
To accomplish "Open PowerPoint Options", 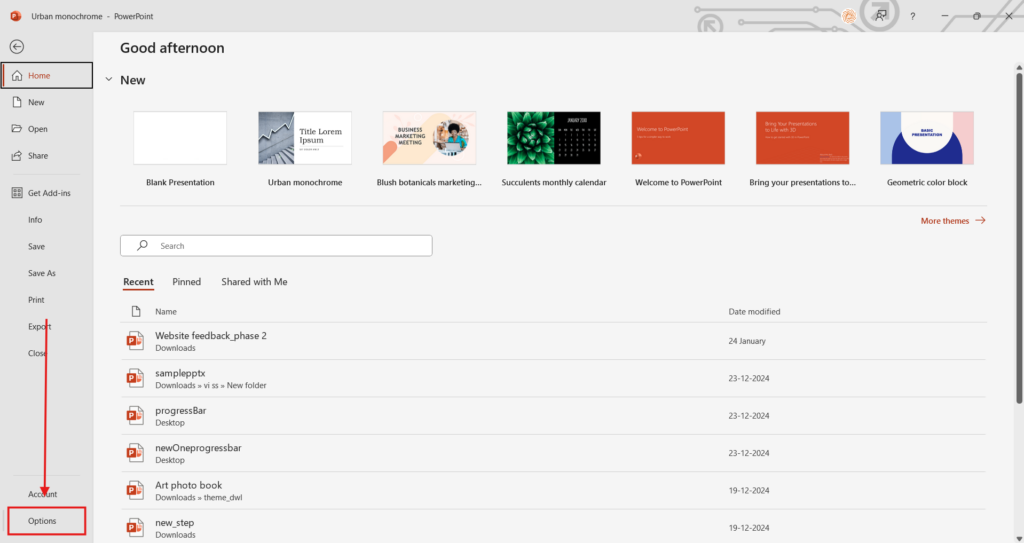I will [x=45, y=521].
